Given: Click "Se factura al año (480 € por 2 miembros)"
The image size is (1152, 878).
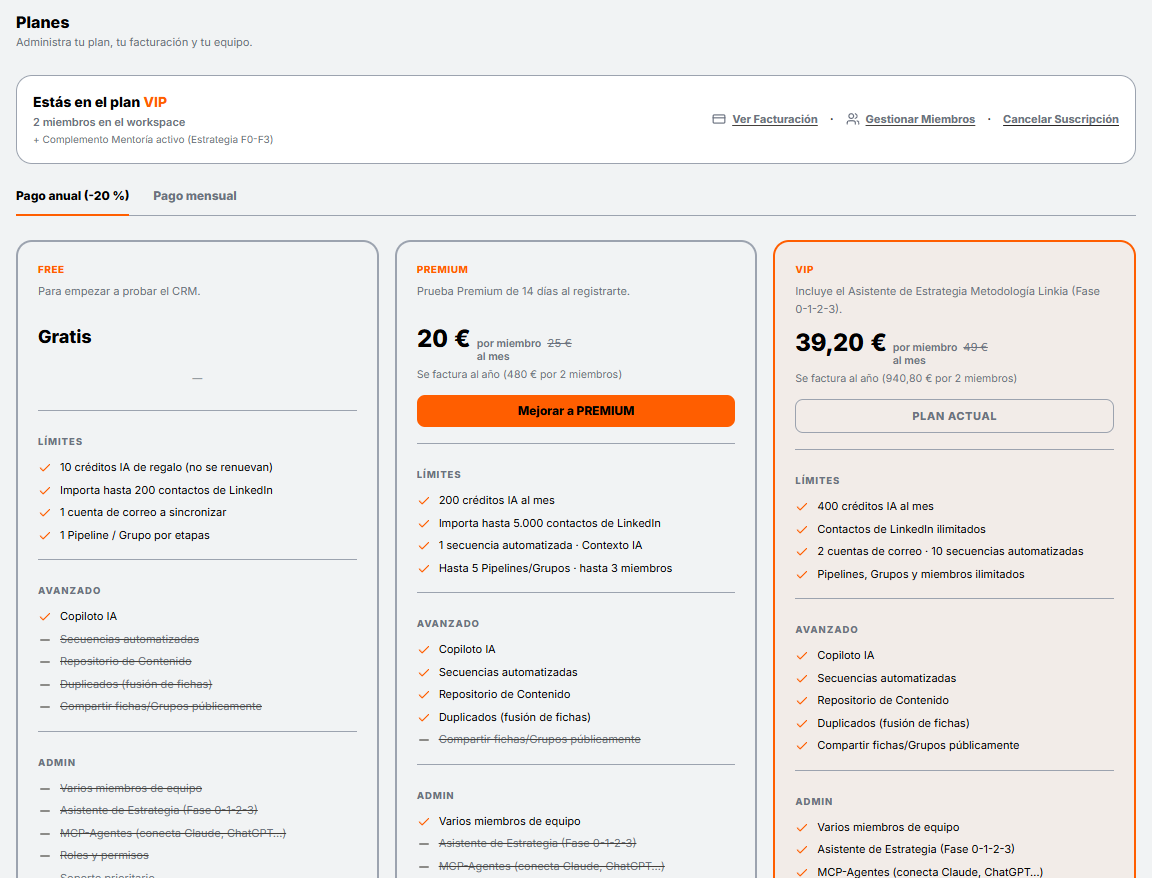Looking at the screenshot, I should 519,375.
